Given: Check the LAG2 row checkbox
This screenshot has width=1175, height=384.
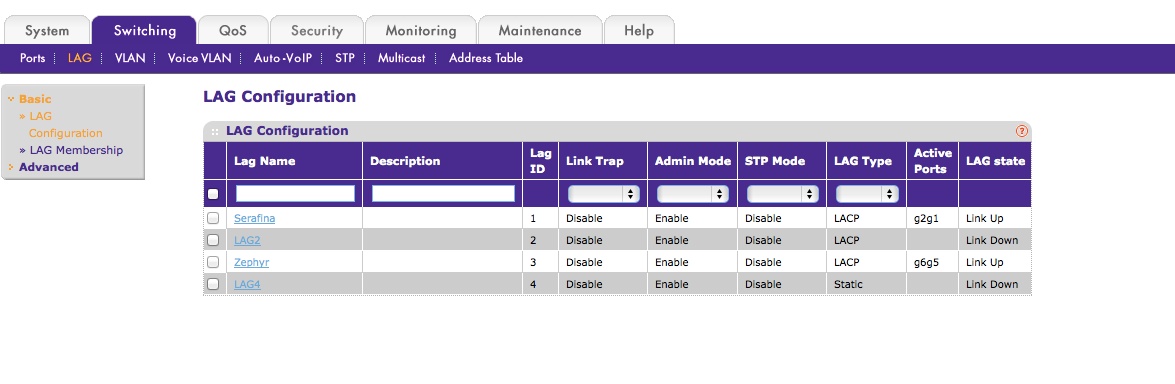Looking at the screenshot, I should 213,240.
